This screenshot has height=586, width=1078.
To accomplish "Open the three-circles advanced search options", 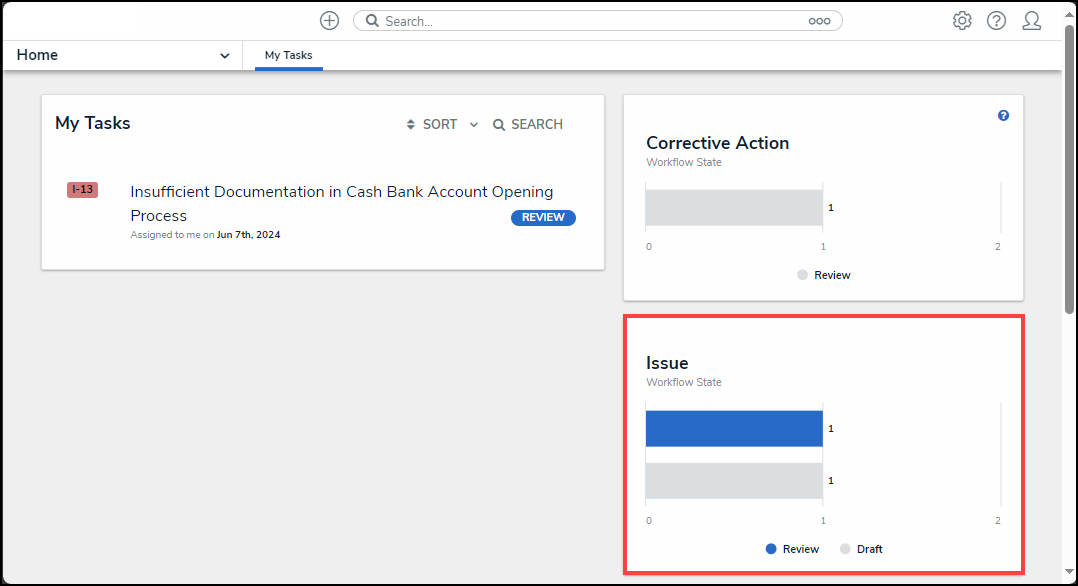I will pos(819,21).
